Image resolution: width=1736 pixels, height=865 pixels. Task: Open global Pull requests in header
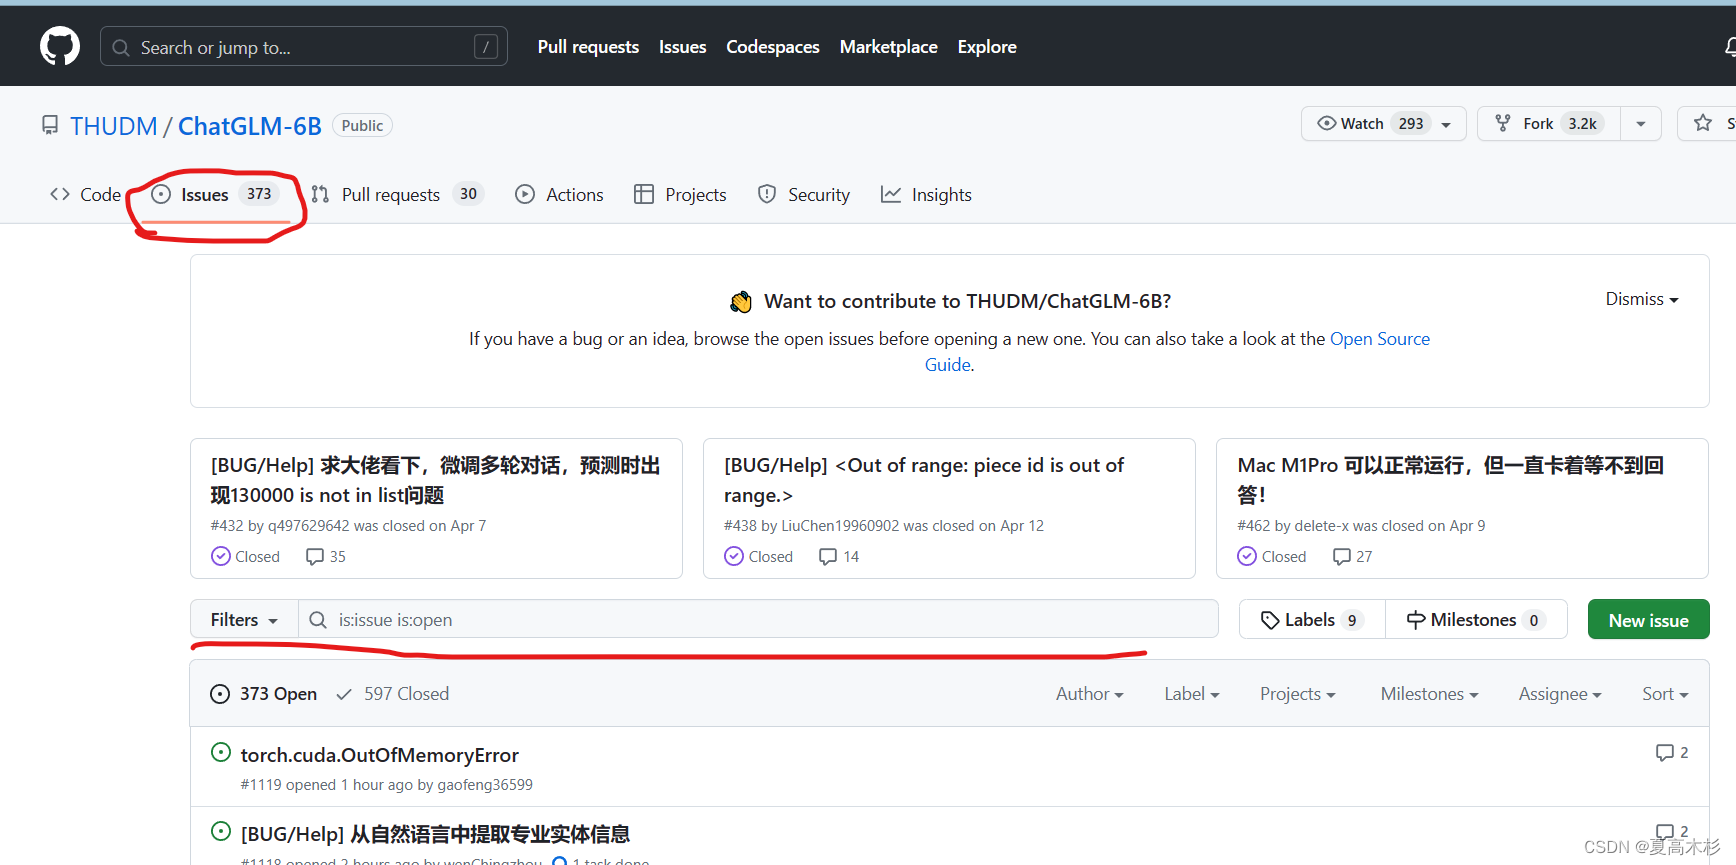(x=588, y=46)
